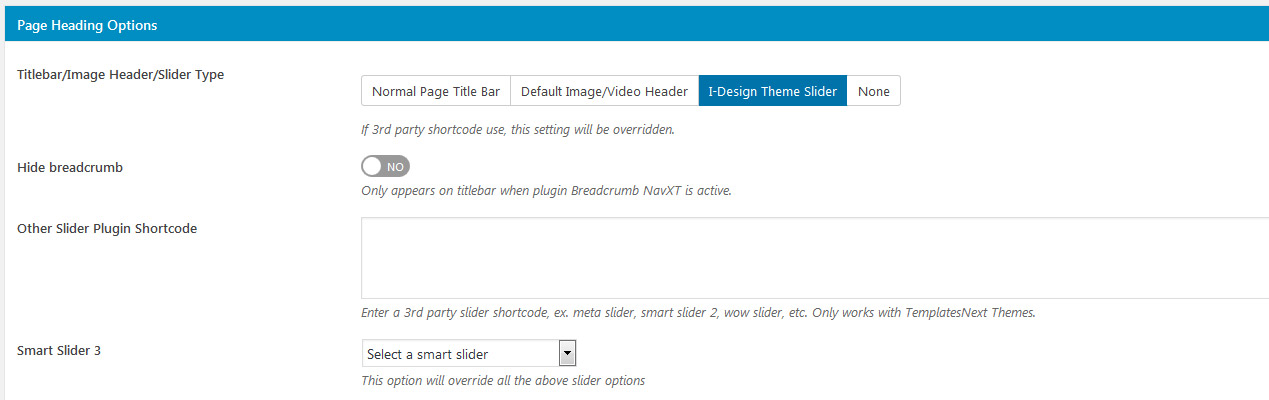Select Normal Page Title Bar option

[436, 91]
